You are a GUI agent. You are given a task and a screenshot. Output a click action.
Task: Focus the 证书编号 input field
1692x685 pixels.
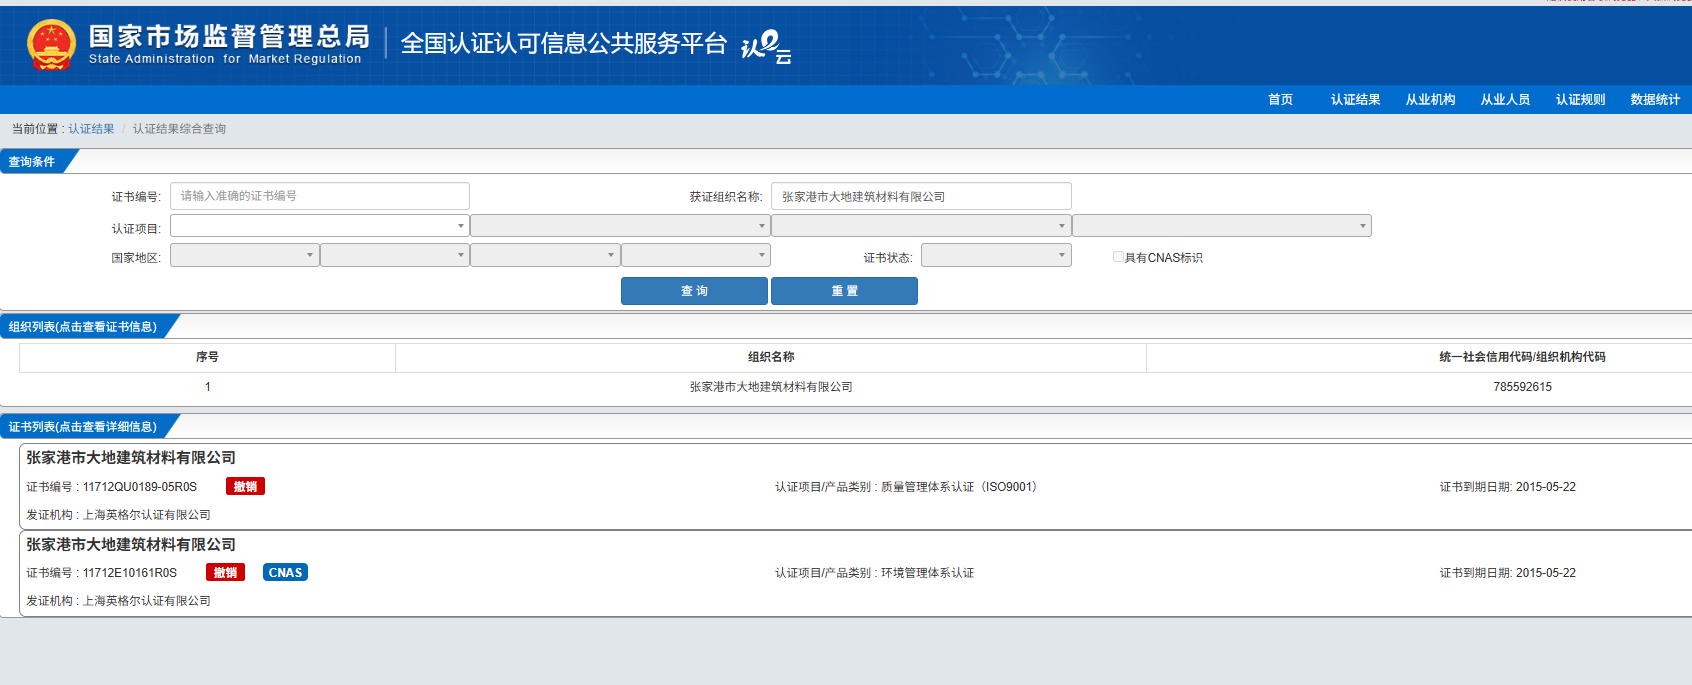pos(320,196)
